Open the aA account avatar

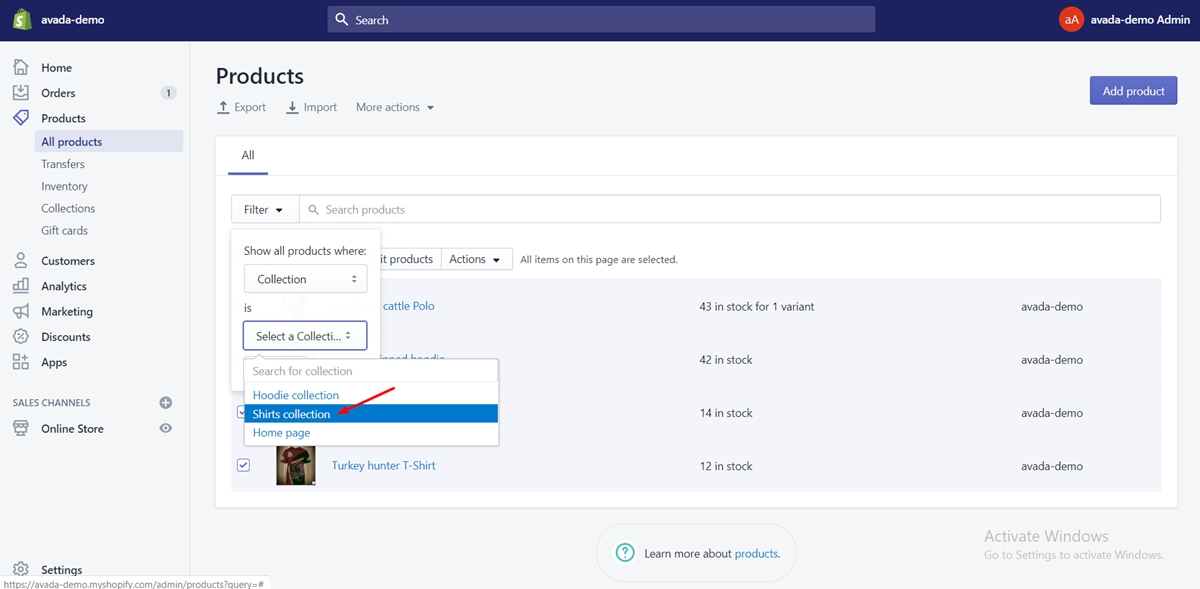coord(1071,19)
